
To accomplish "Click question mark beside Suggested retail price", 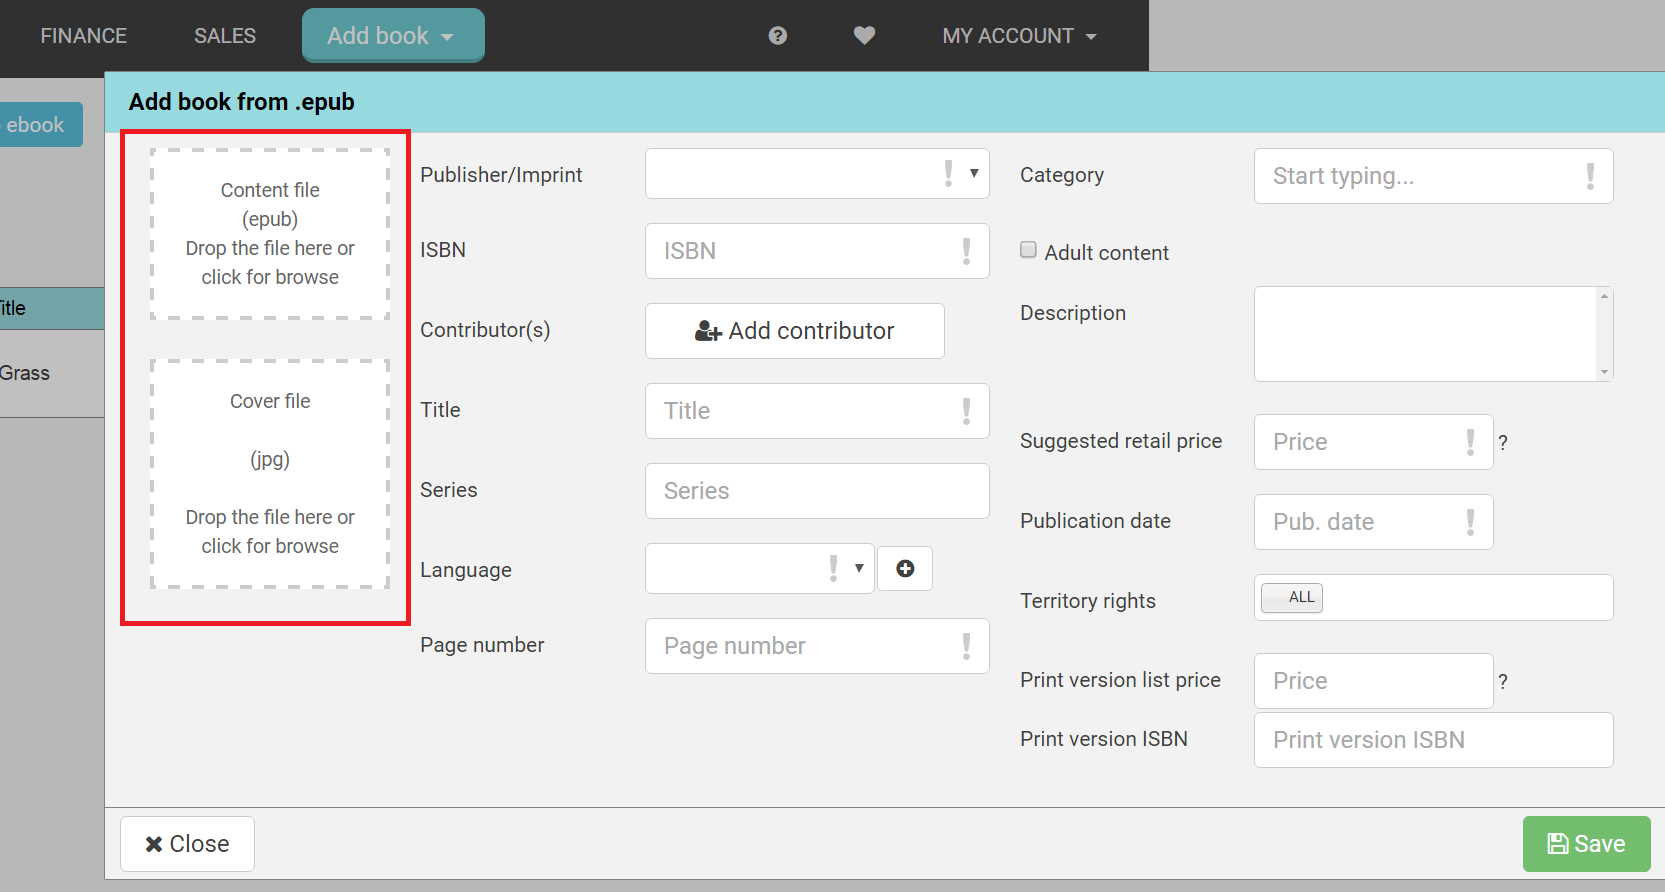I will (1503, 442).
